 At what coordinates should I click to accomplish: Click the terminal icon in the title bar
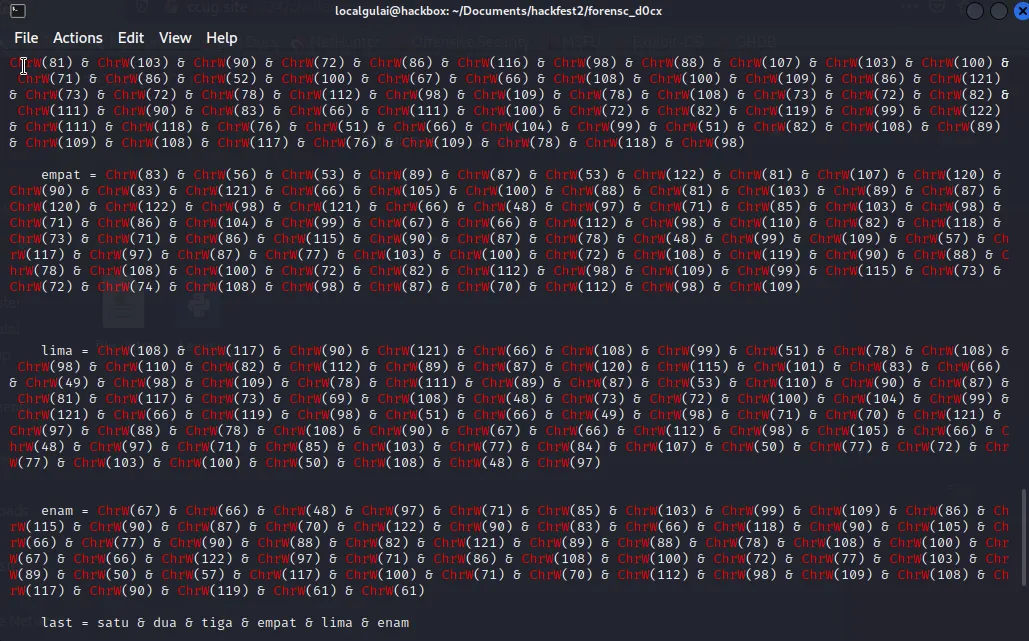14,11
